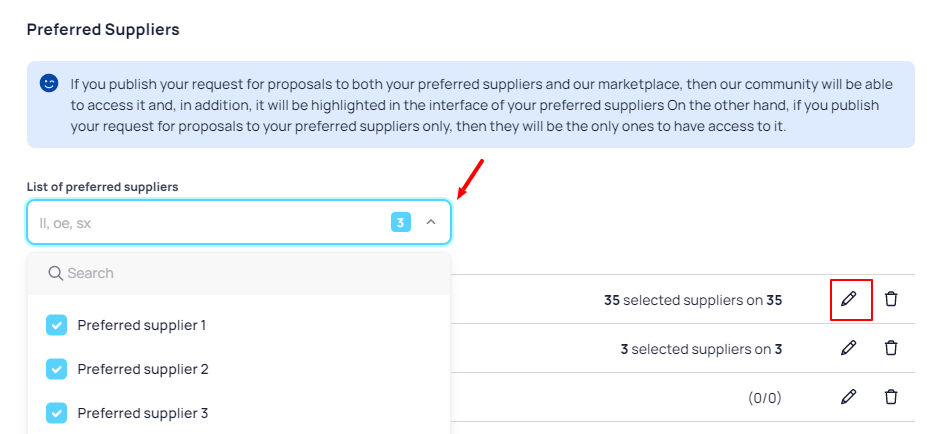Select the 'Preferred supplier 1' option label
The image size is (936, 434).
(x=141, y=325)
